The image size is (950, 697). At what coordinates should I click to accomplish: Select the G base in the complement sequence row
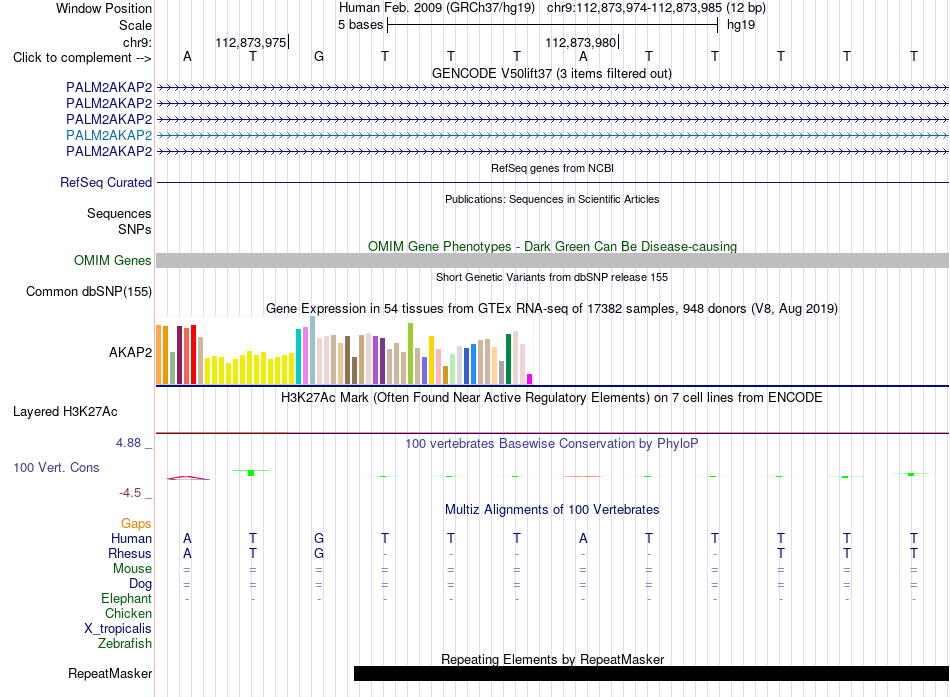[319, 56]
